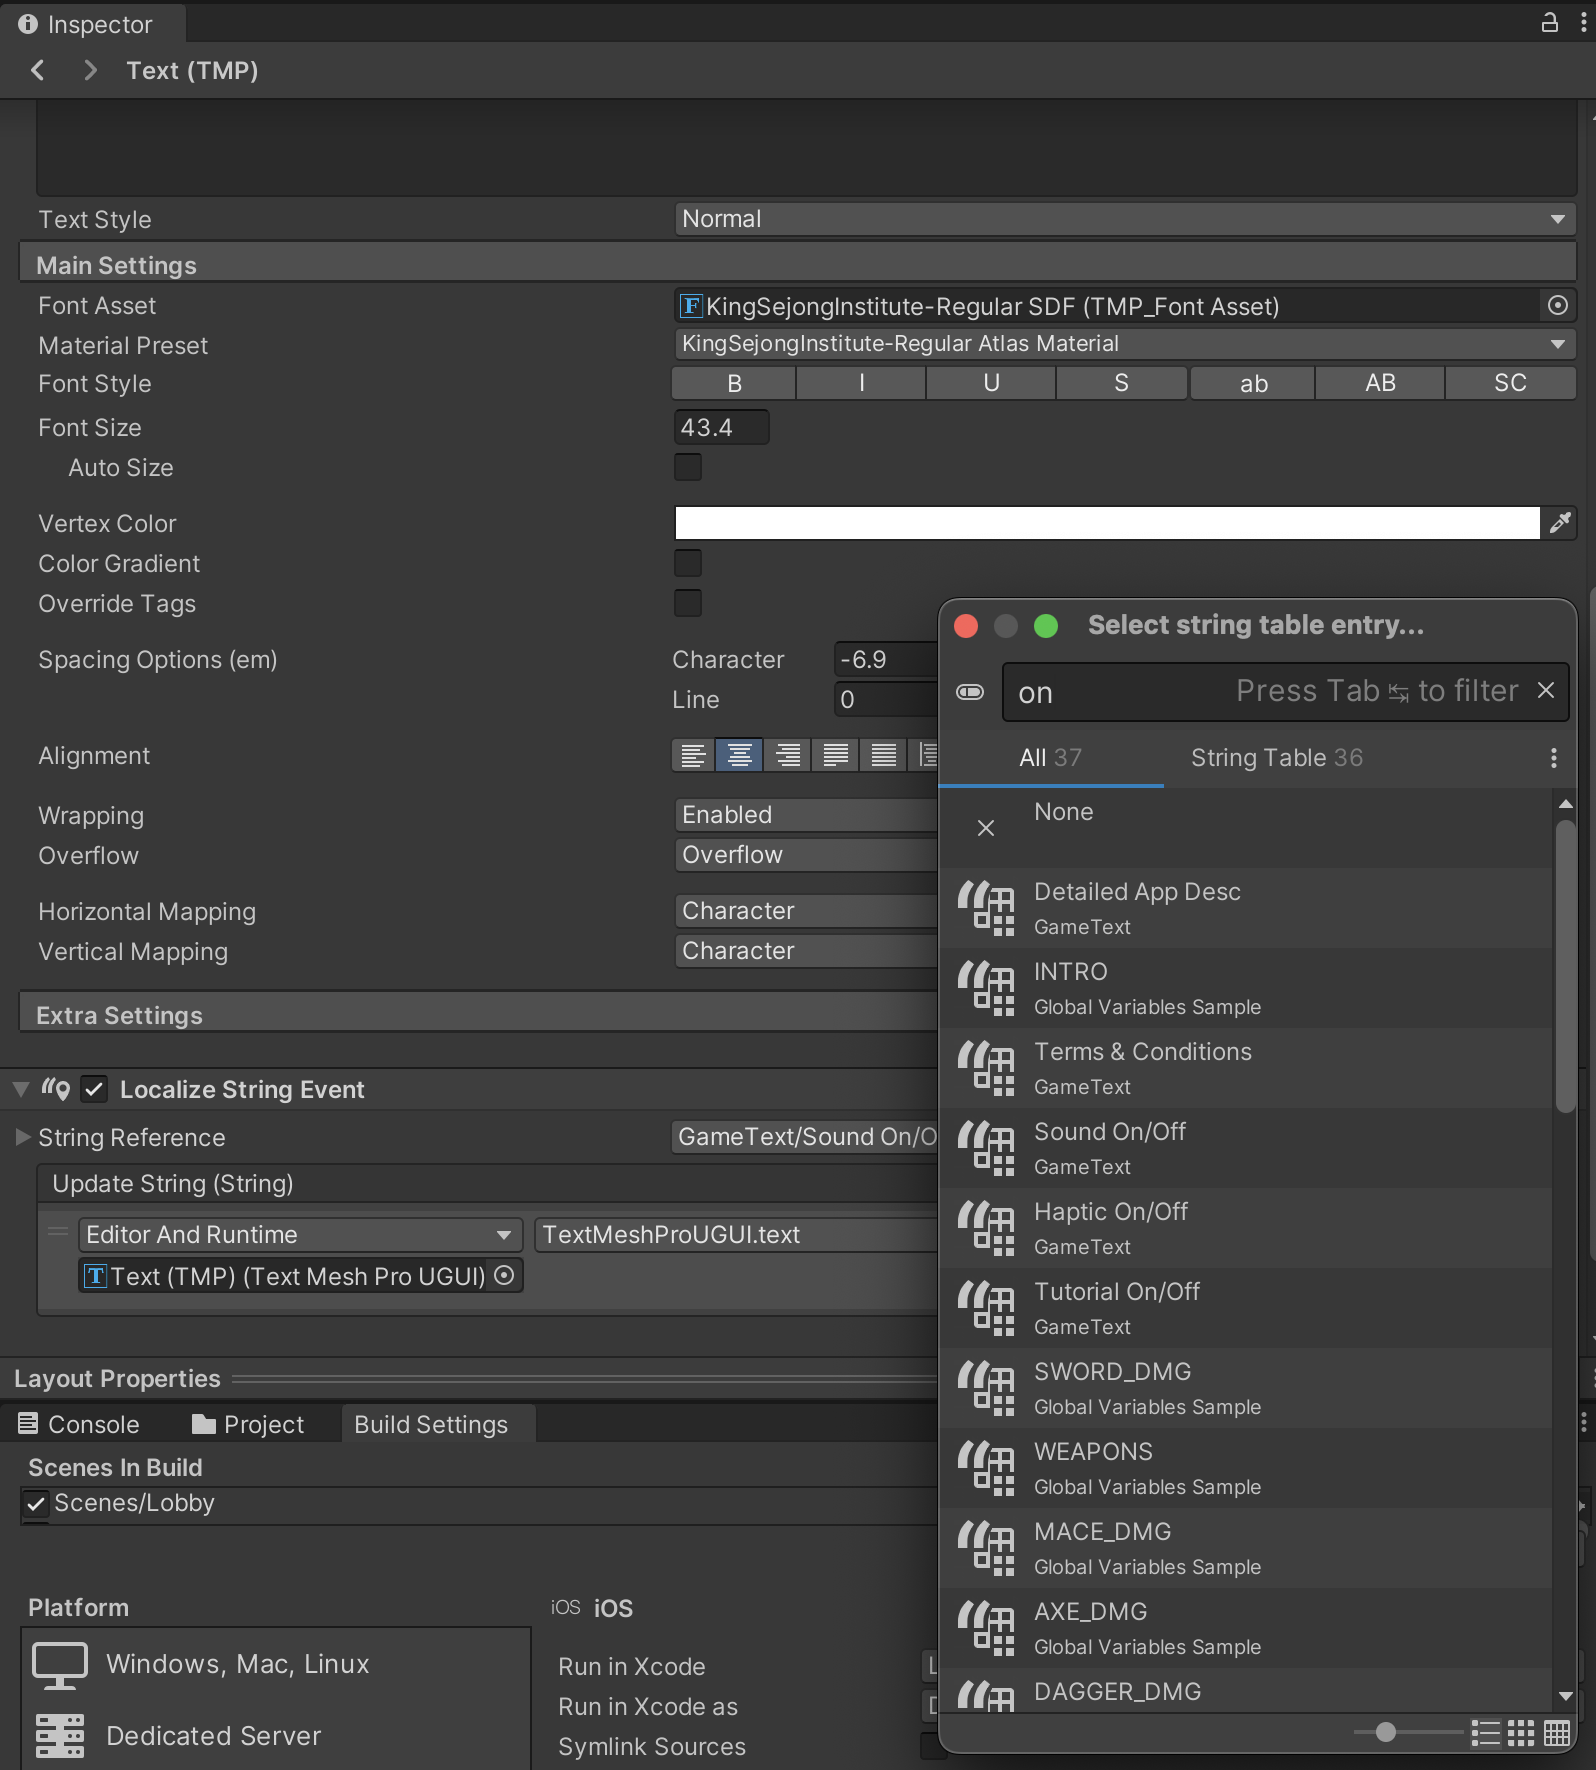The width and height of the screenshot is (1596, 1770).
Task: Clear the string table search text
Action: coord(1546,690)
